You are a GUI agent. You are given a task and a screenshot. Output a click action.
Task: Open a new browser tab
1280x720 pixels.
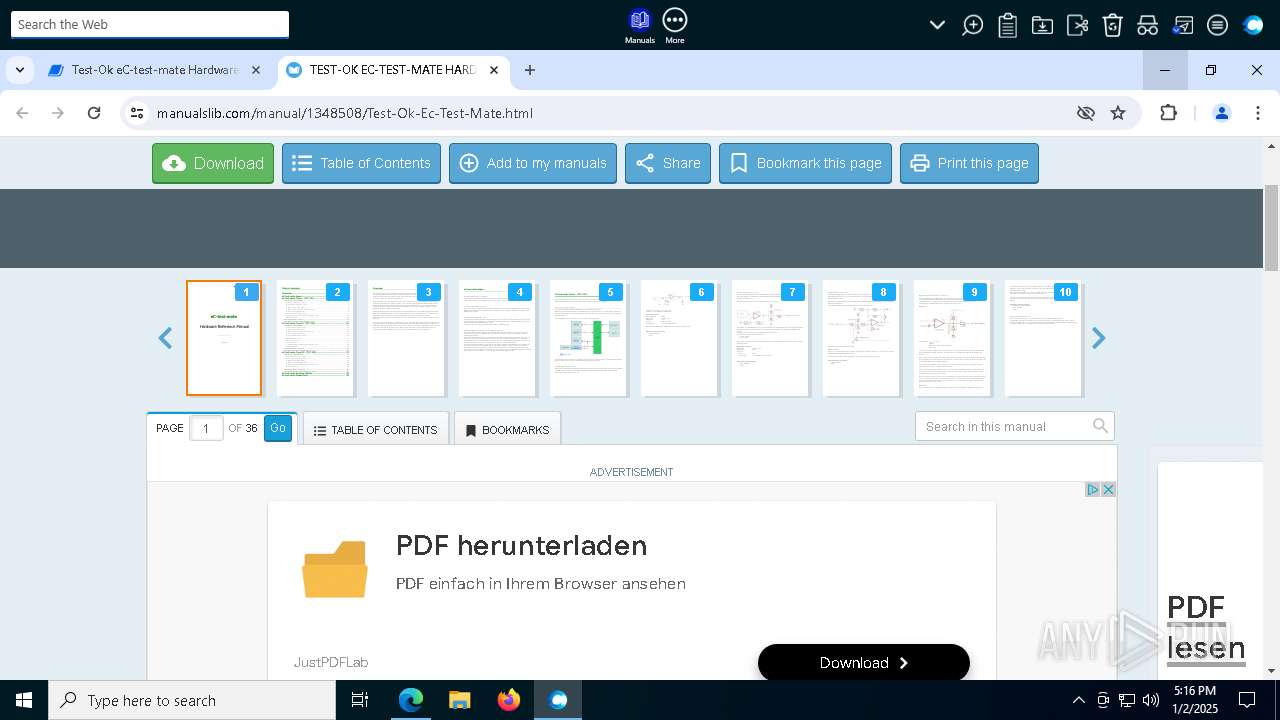click(x=530, y=70)
